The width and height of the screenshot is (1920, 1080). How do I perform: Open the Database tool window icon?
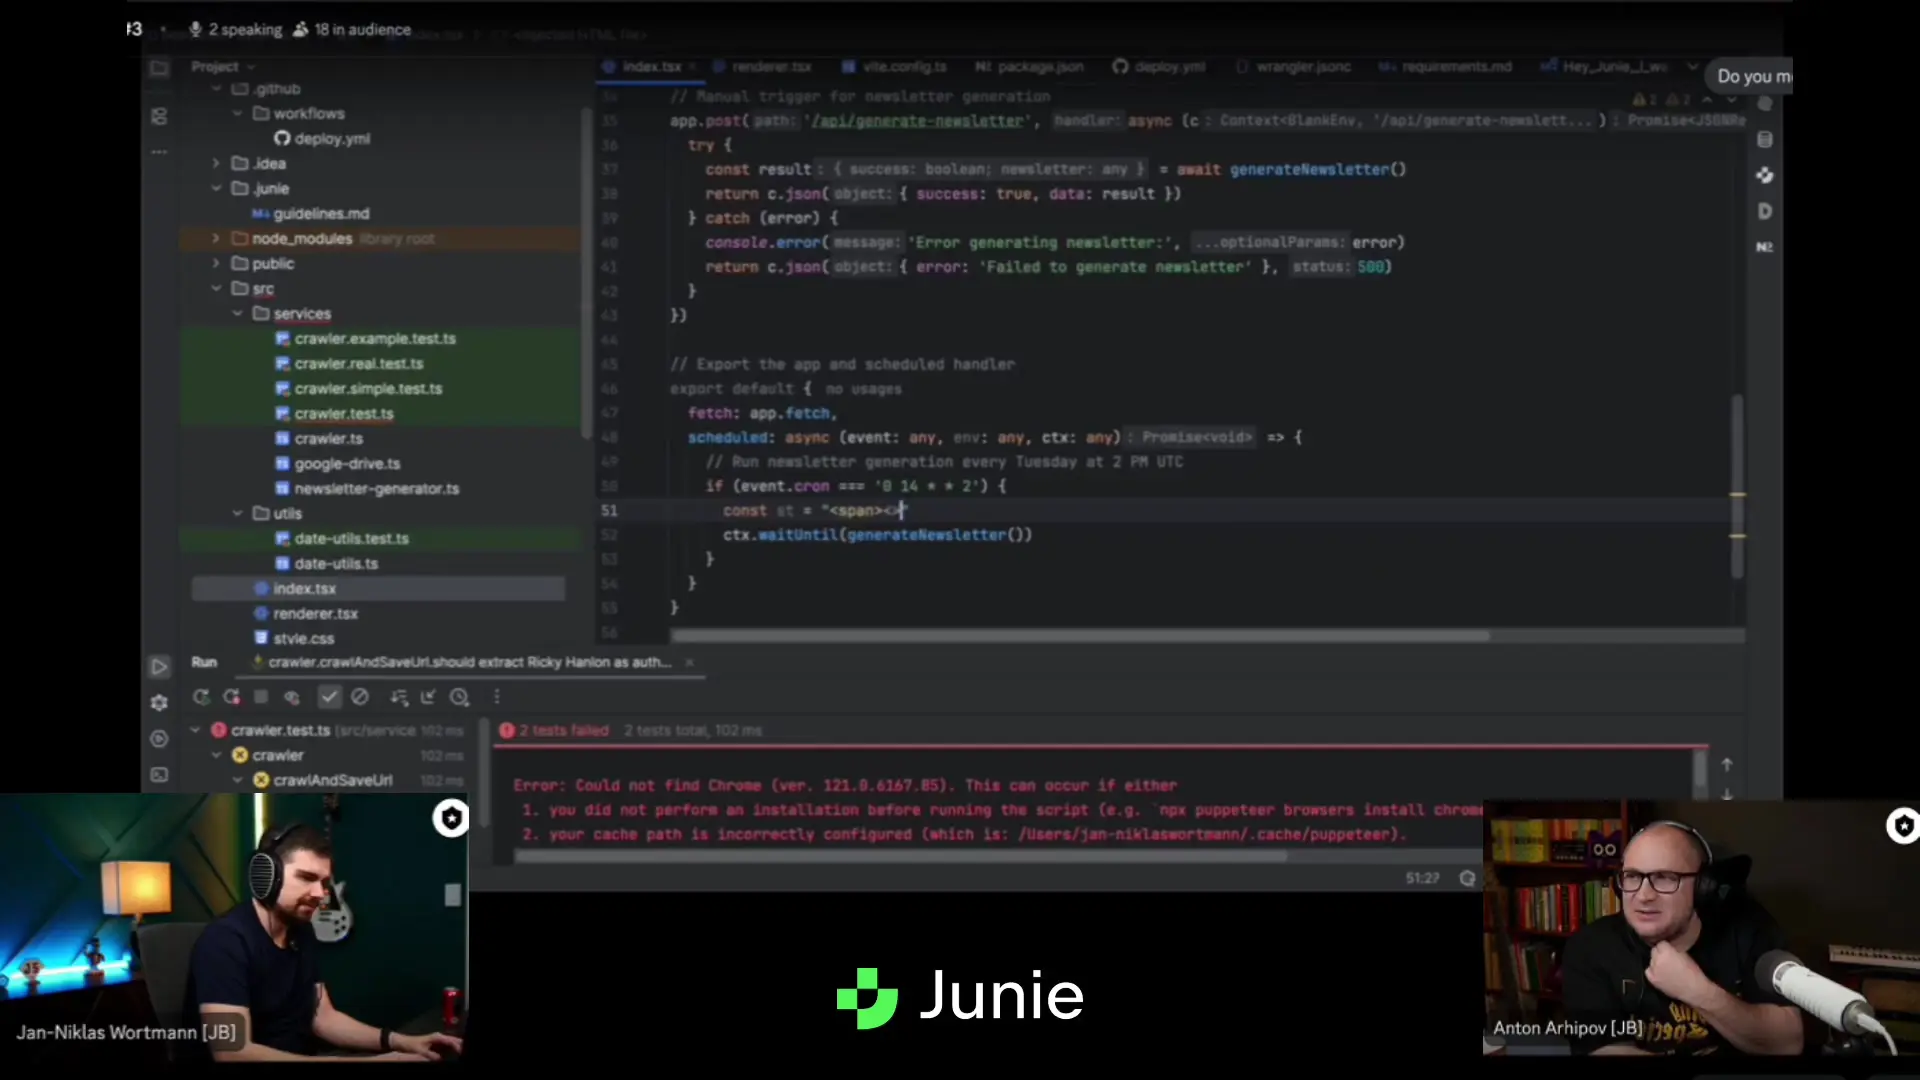coord(1765,140)
